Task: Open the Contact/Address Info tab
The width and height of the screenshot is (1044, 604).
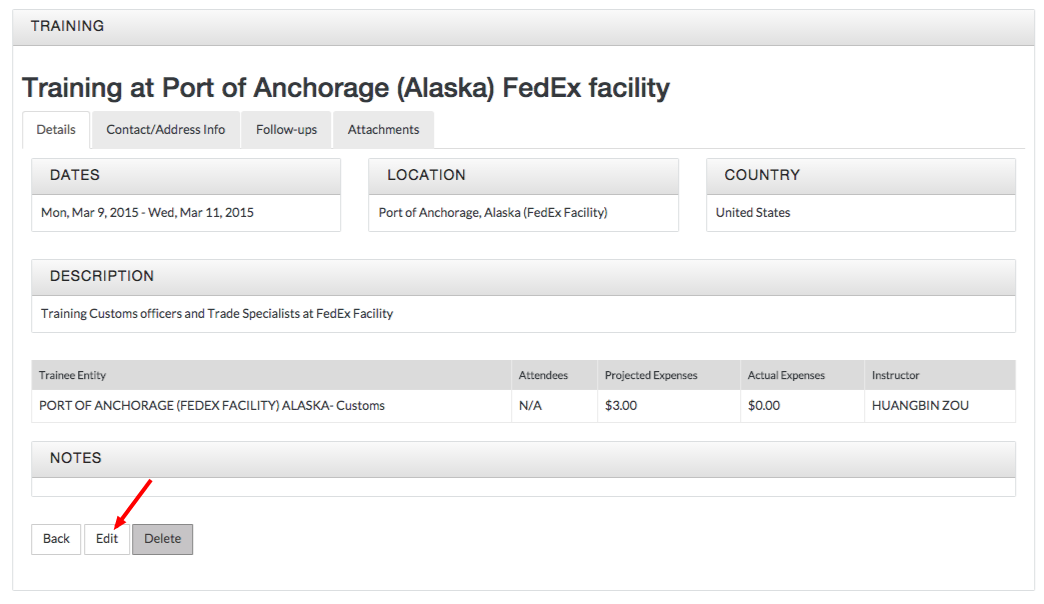Action: pyautogui.click(x=166, y=130)
